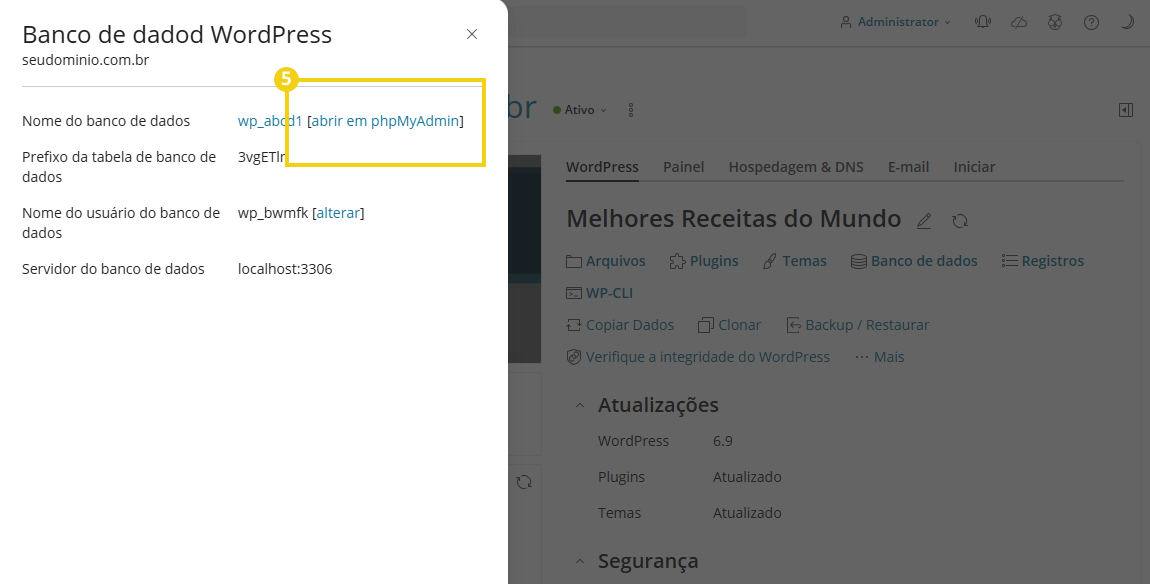The width and height of the screenshot is (1150, 584).
Task: Collapse the Segurança section
Action: (580, 561)
